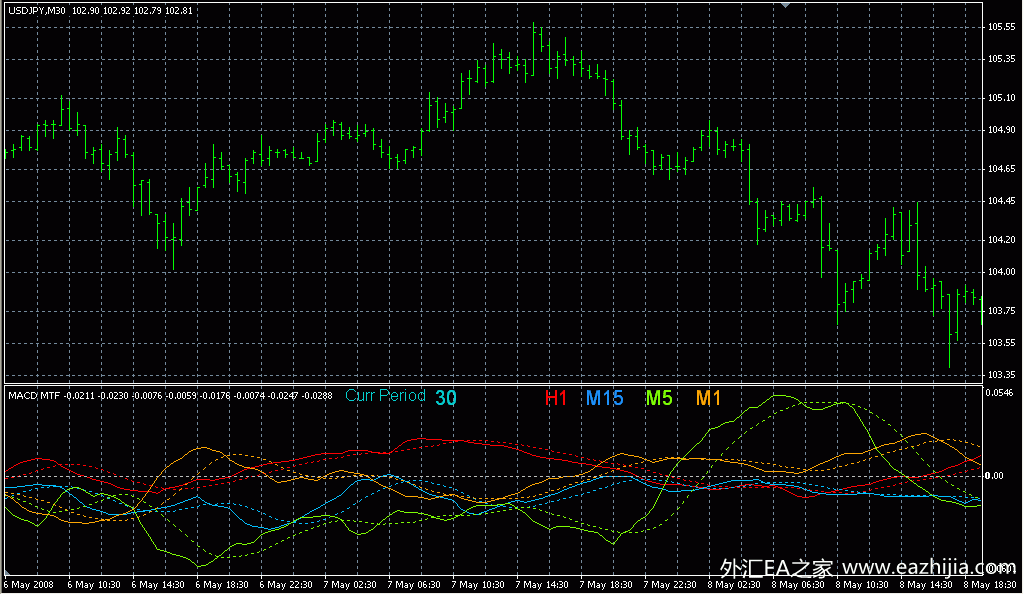The image size is (1024, 594).
Task: Click the 6 May 18:30 time label
Action: pos(221,584)
